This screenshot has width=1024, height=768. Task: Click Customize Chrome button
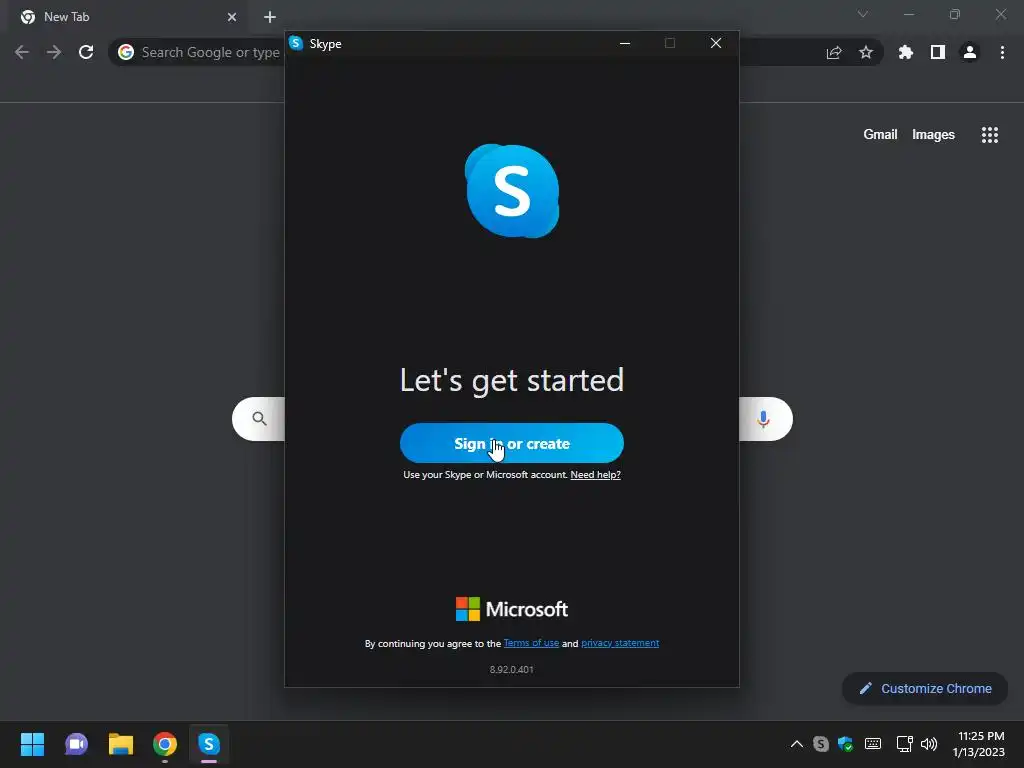point(925,688)
